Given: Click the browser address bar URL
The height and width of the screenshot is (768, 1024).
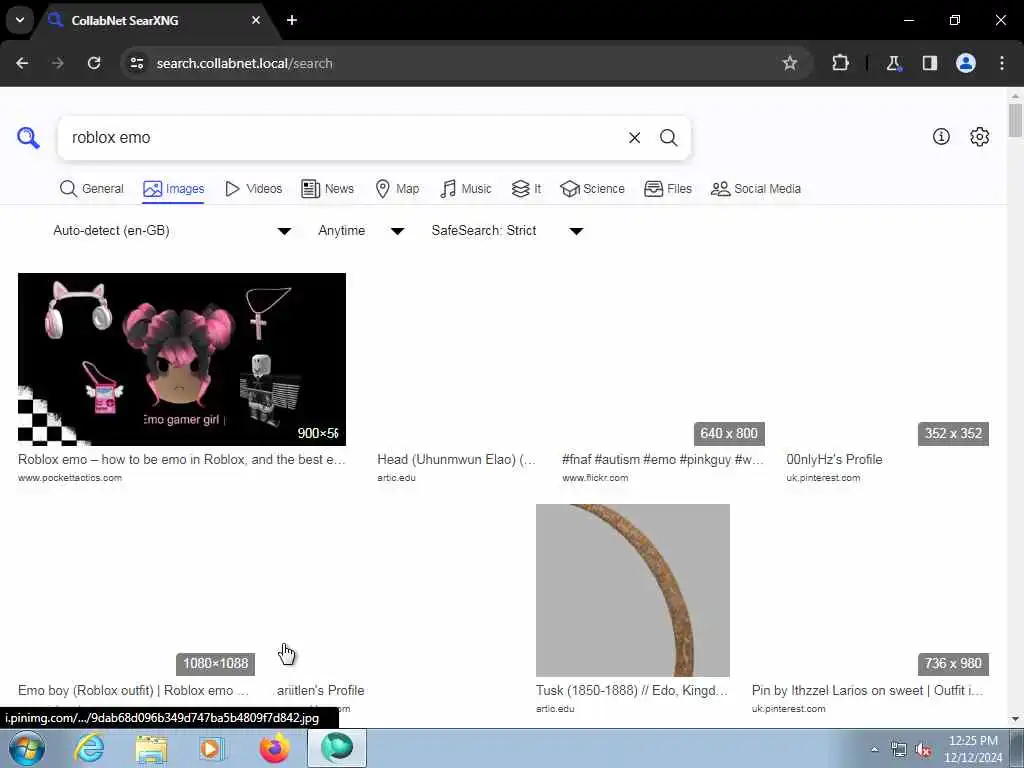Looking at the screenshot, I should click(244, 63).
